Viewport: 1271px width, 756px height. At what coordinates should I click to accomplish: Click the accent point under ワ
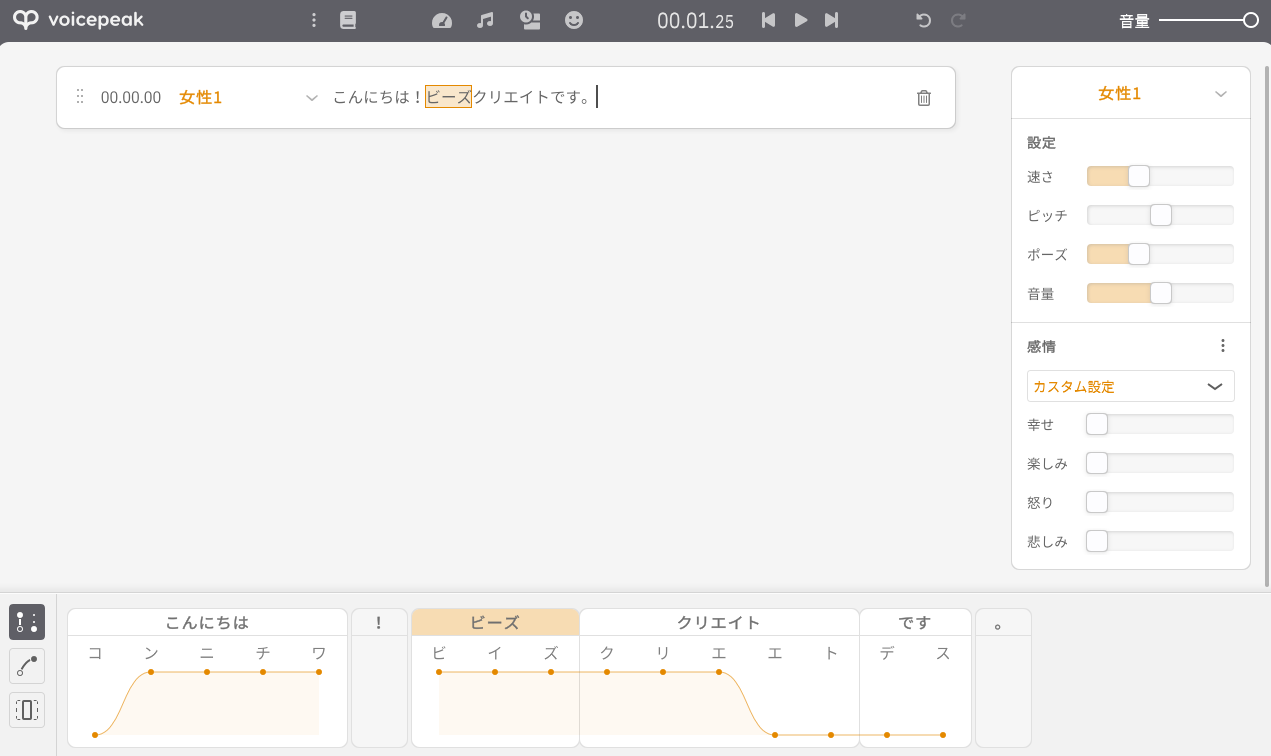click(x=319, y=672)
